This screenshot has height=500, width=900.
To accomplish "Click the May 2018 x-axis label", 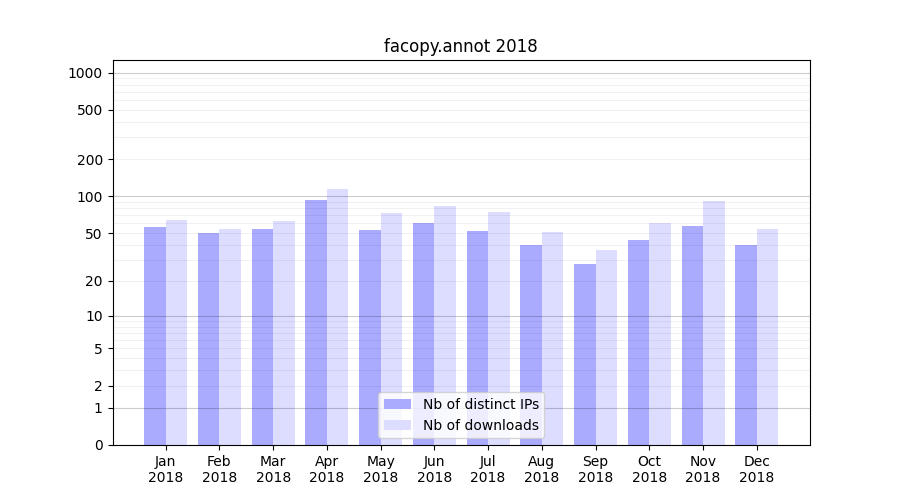I will tap(380, 469).
